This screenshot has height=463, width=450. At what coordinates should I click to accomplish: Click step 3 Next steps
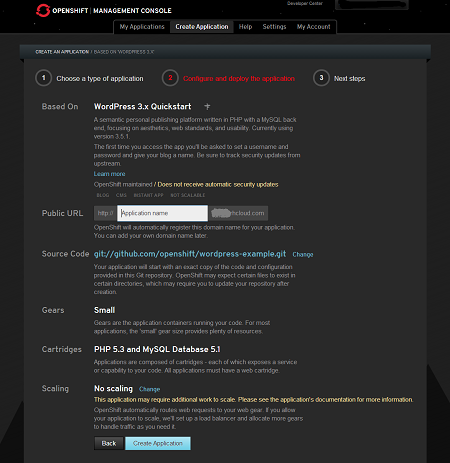(339, 78)
